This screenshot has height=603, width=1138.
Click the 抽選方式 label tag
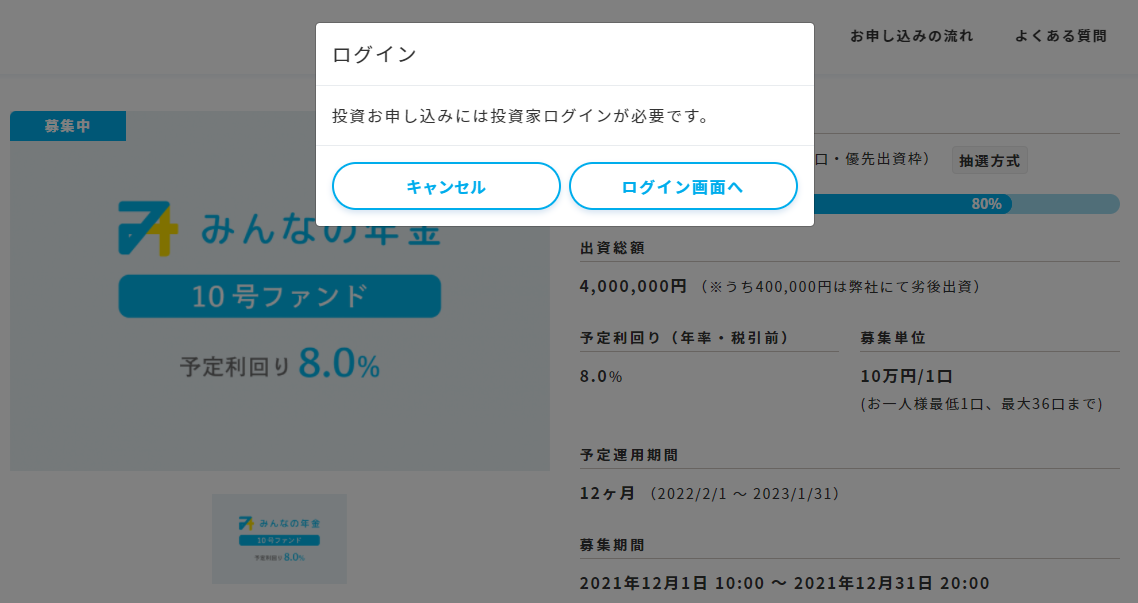(x=989, y=159)
